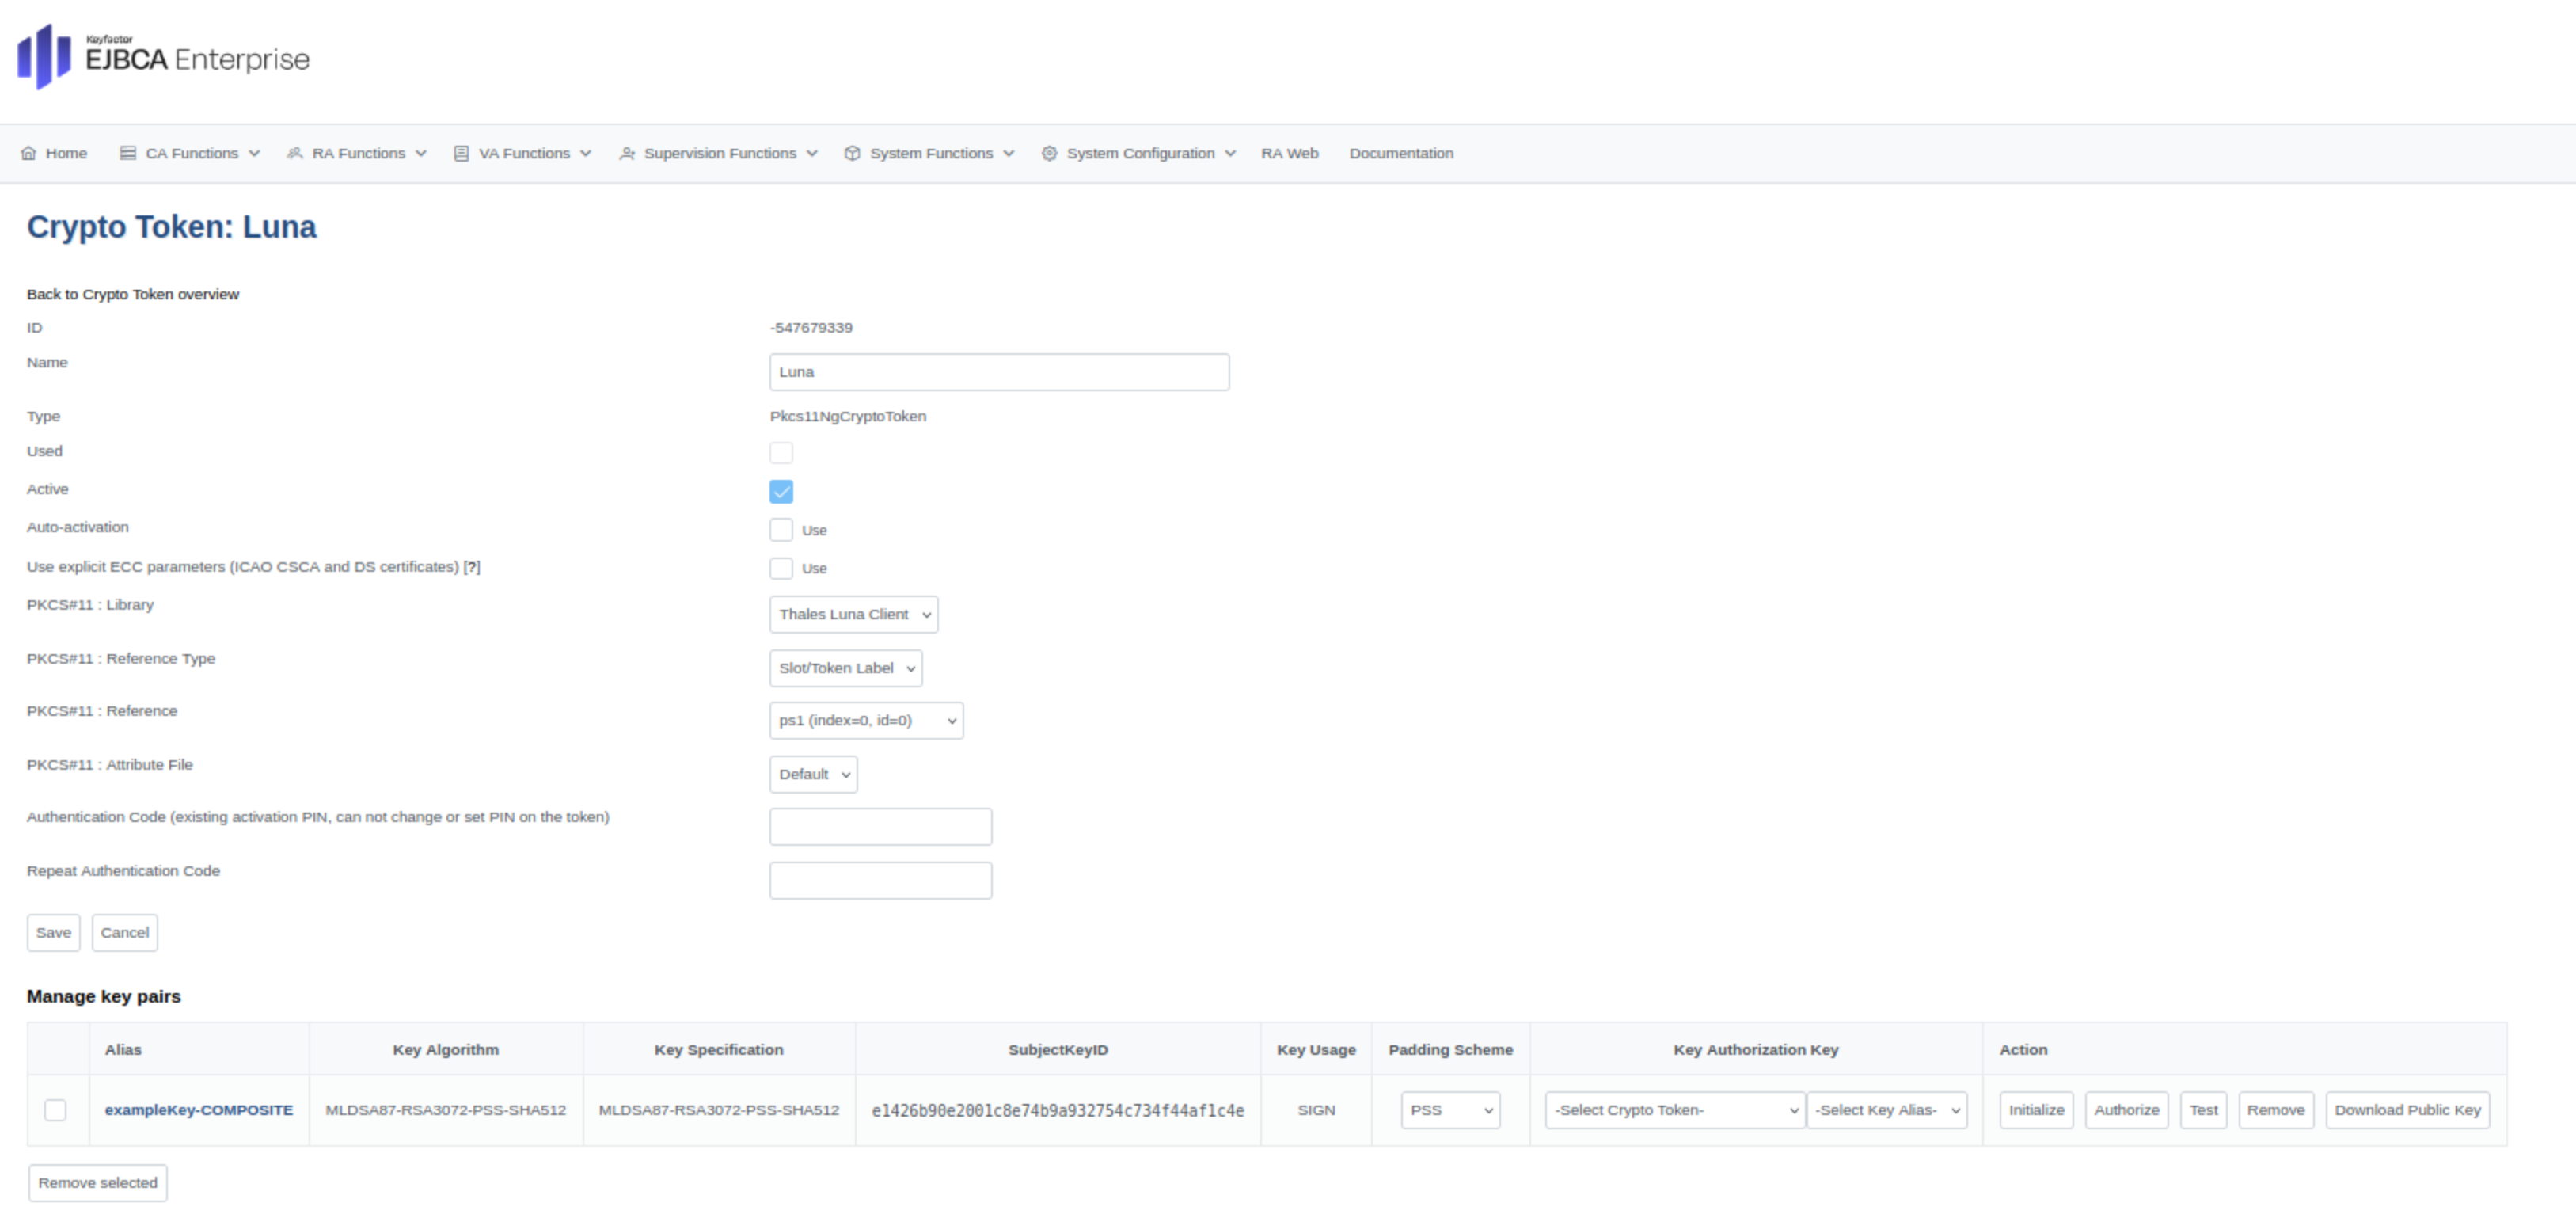Click the CA Functions list icon
The width and height of the screenshot is (2576, 1218).
click(127, 153)
